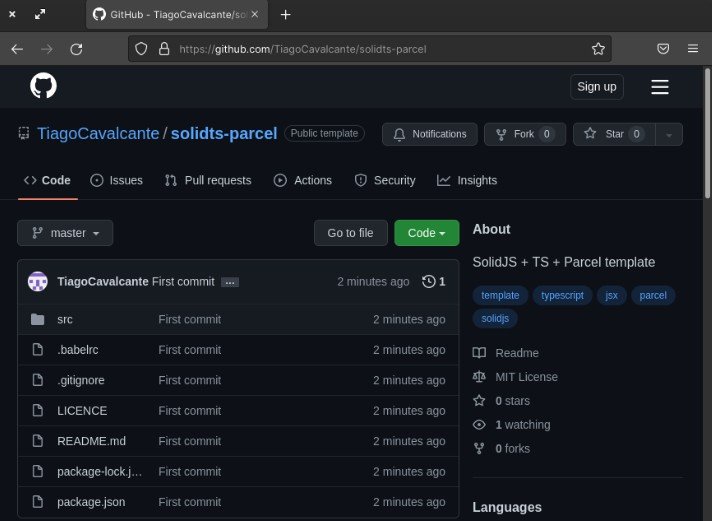Click the package.json file icon
Image resolution: width=712 pixels, height=521 pixels.
(38, 502)
